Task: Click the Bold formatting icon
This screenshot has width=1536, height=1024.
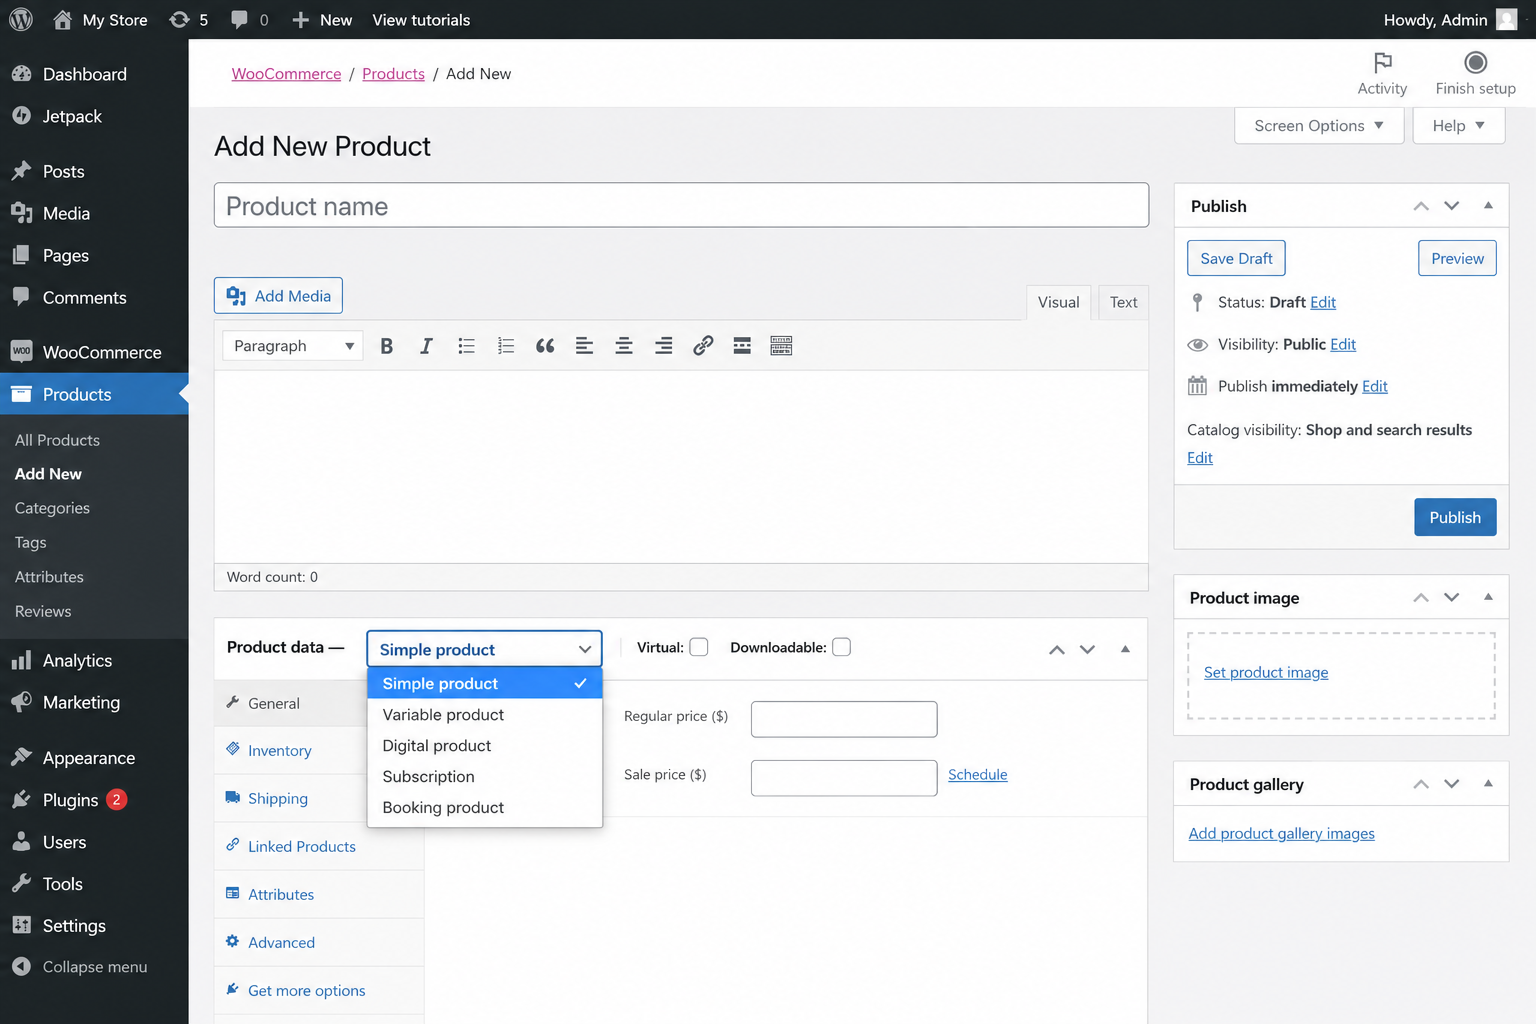Action: pyautogui.click(x=386, y=346)
